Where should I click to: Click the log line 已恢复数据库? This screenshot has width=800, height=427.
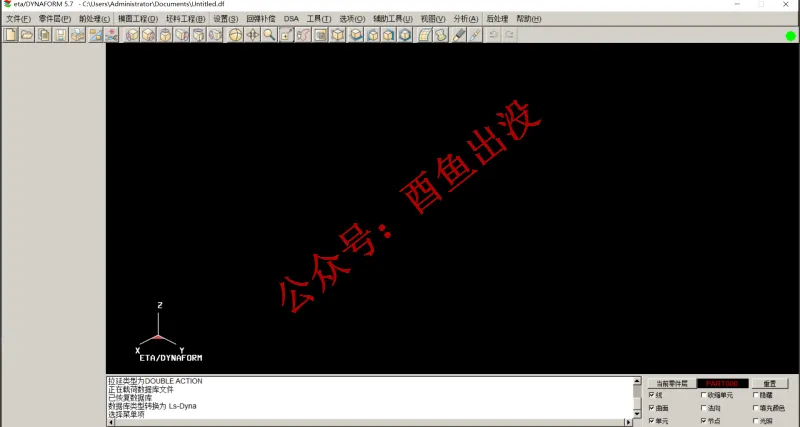pyautogui.click(x=130, y=398)
